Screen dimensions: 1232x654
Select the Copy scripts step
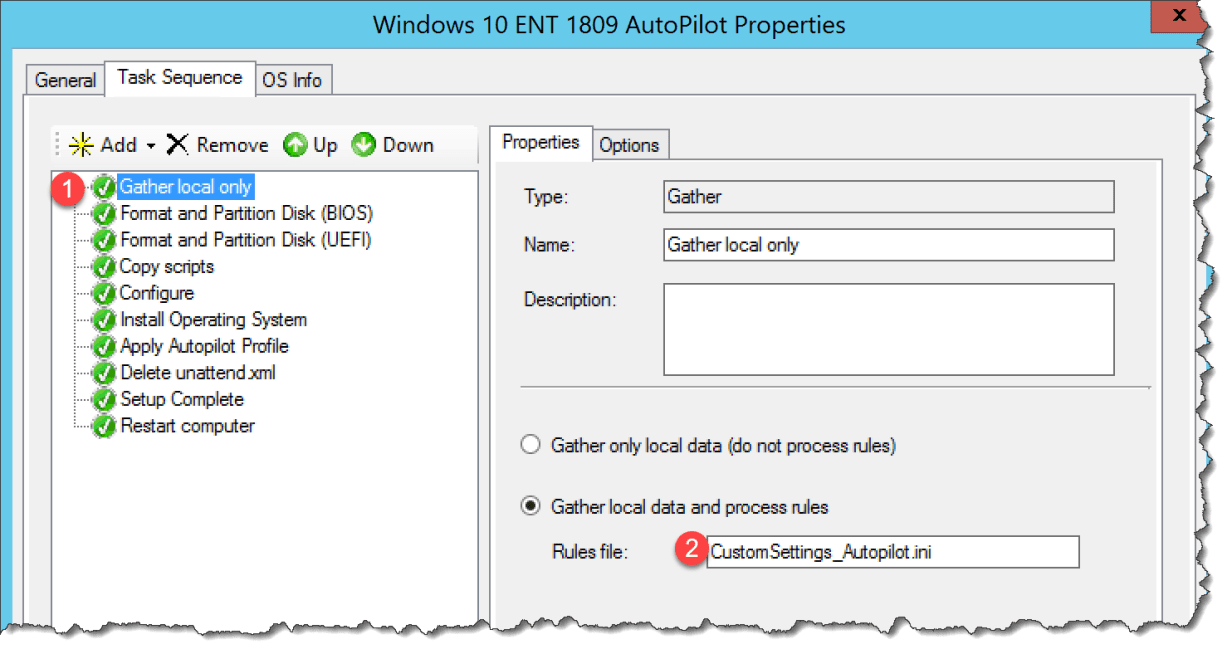pos(167,266)
